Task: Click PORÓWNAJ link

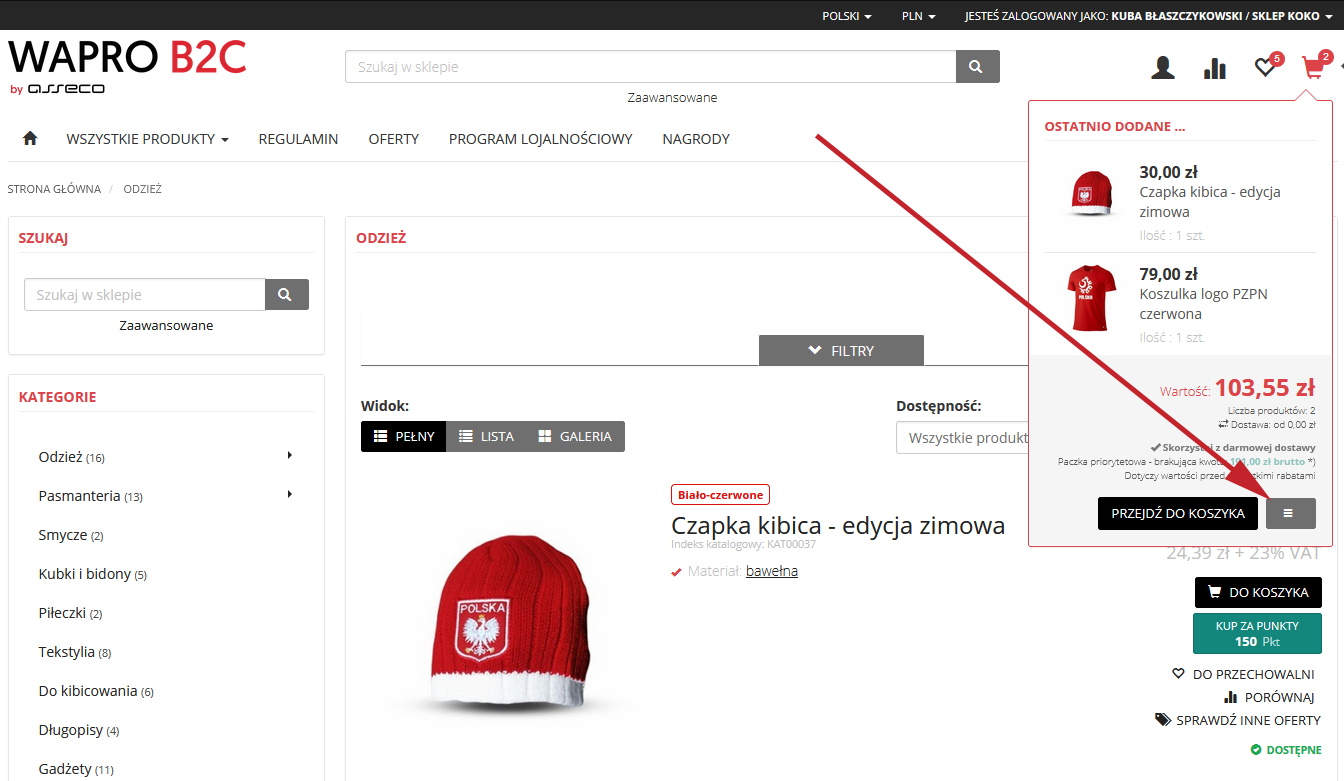Action: pyautogui.click(x=1269, y=697)
